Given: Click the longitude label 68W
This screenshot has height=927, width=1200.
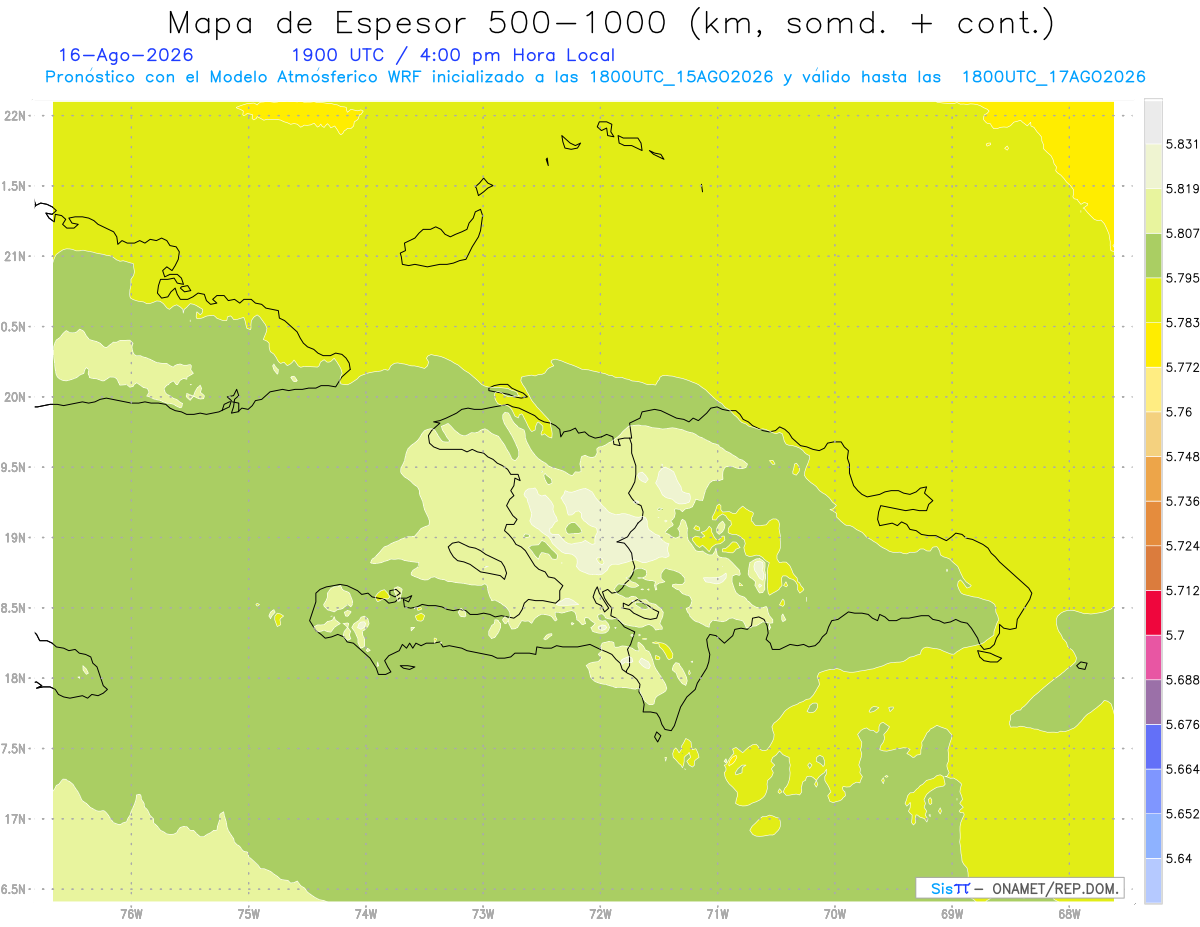Looking at the screenshot, I should coord(1069,913).
